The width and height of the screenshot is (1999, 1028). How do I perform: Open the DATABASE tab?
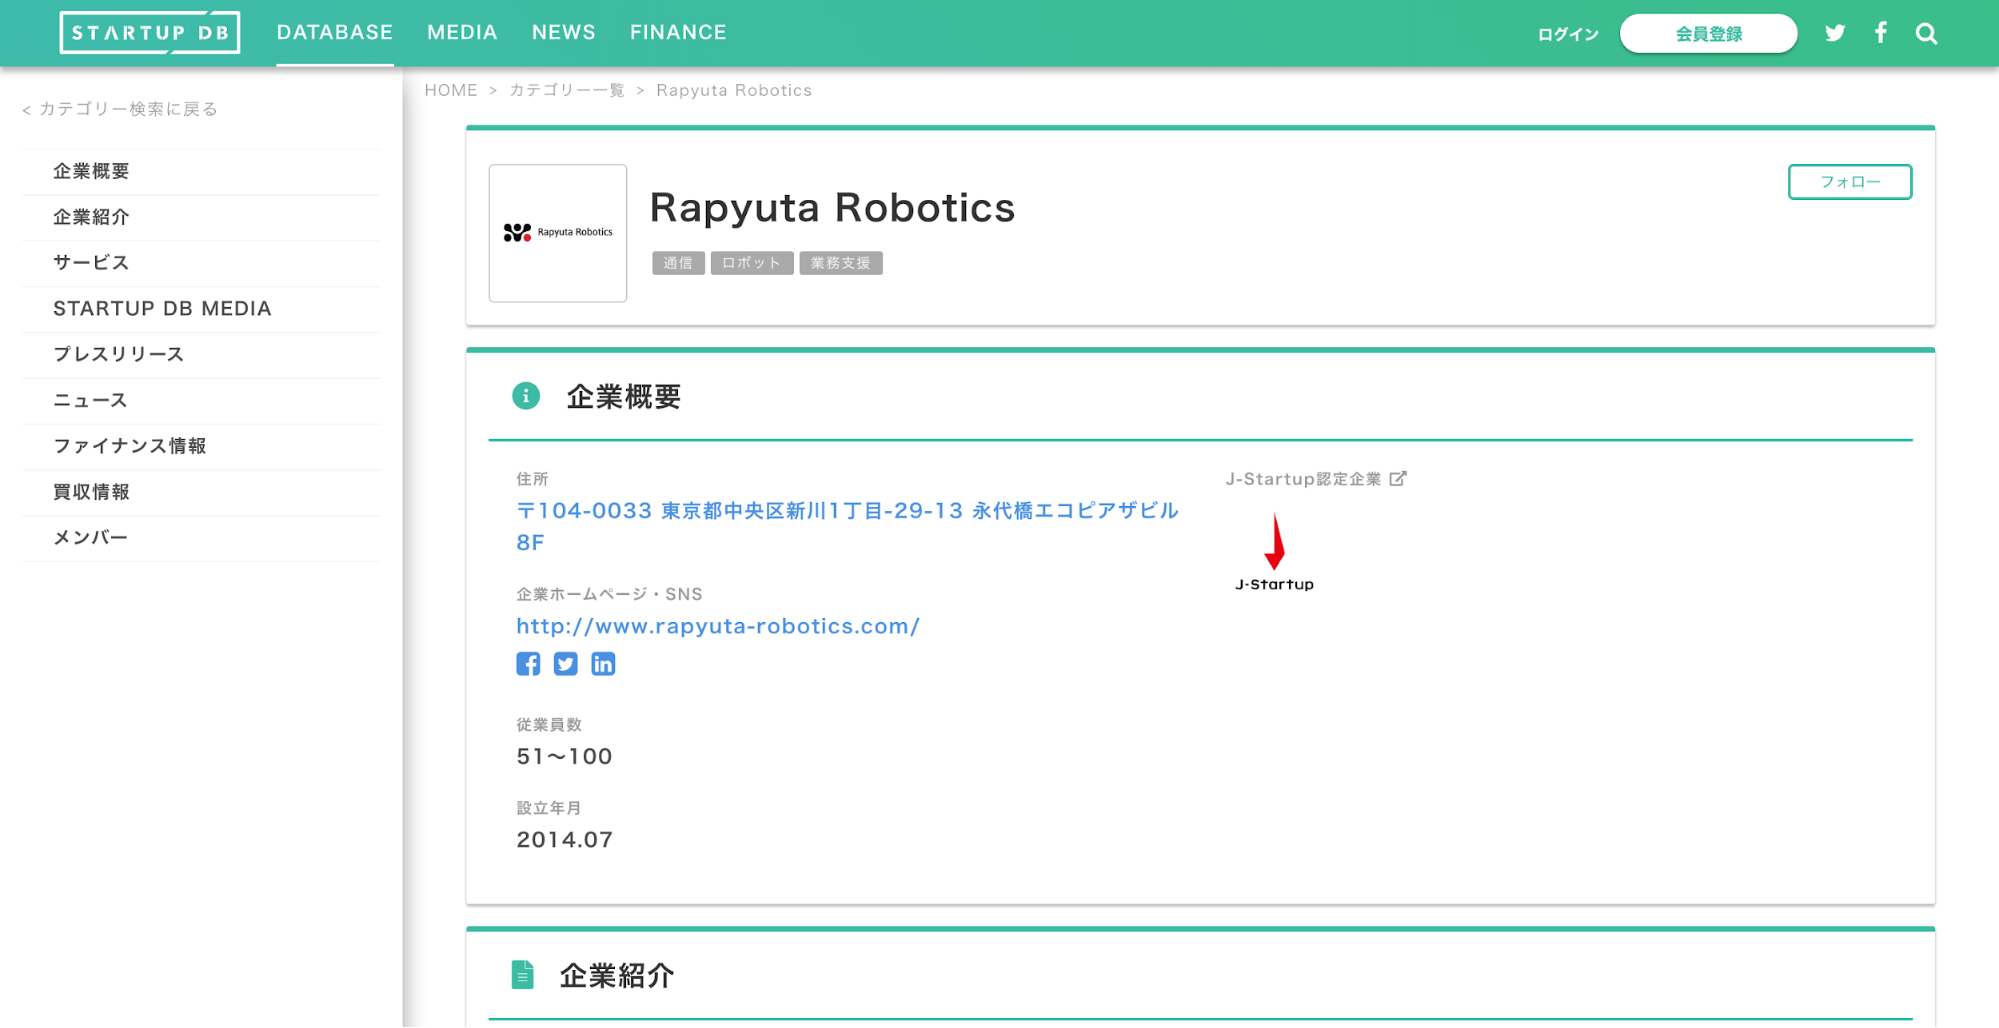coord(335,33)
